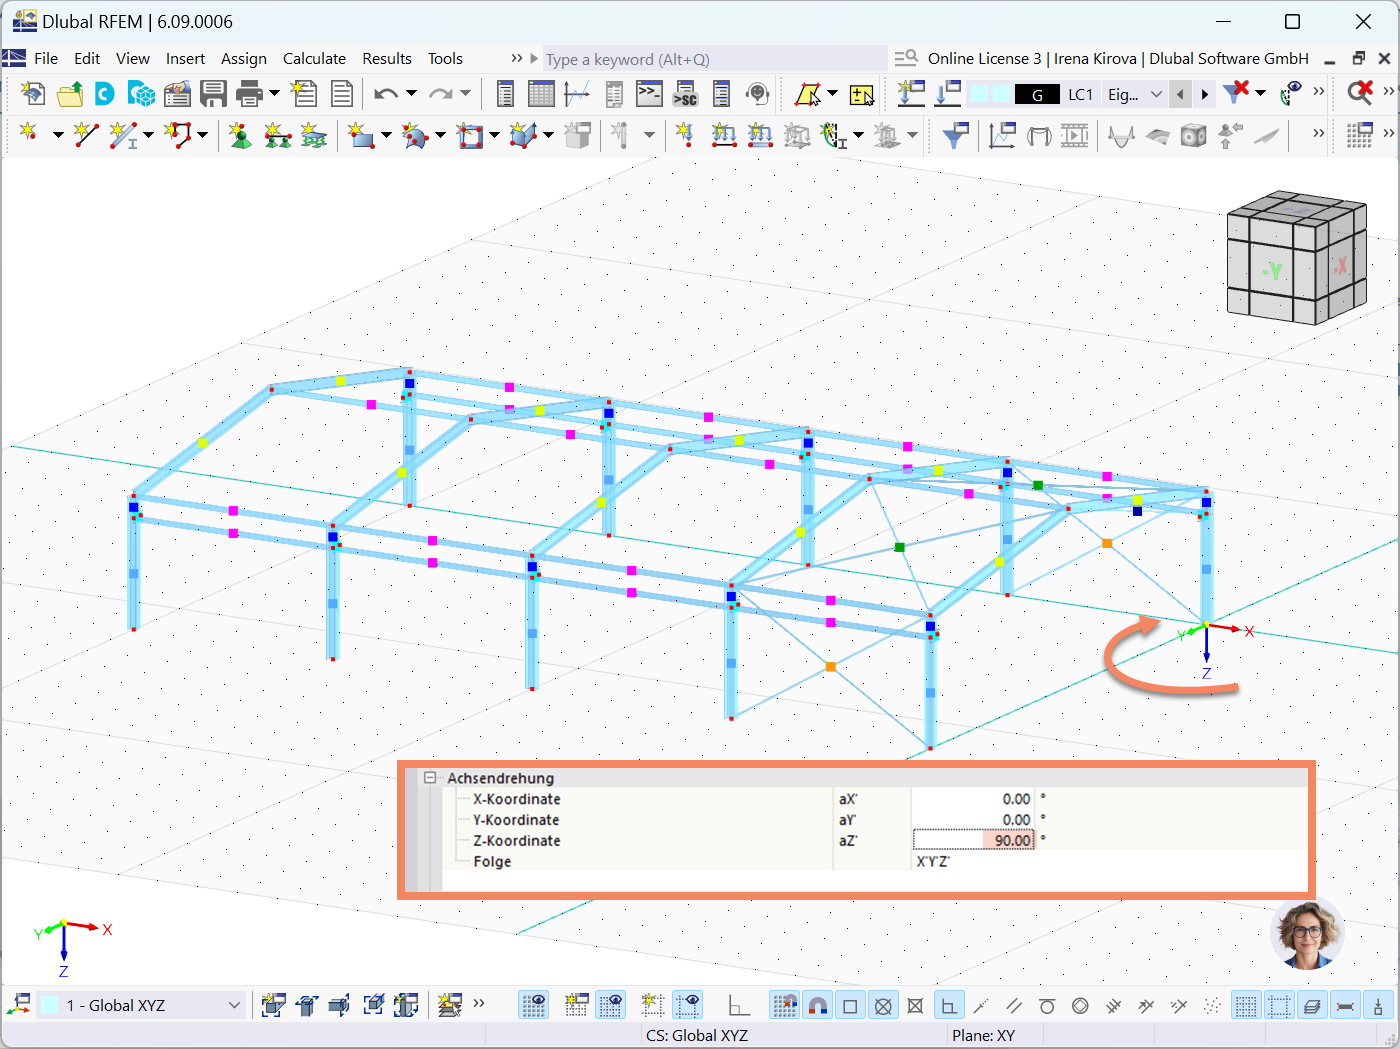Image resolution: width=1400 pixels, height=1049 pixels.
Task: Select the New Nodal Load tool
Action: 685,135
